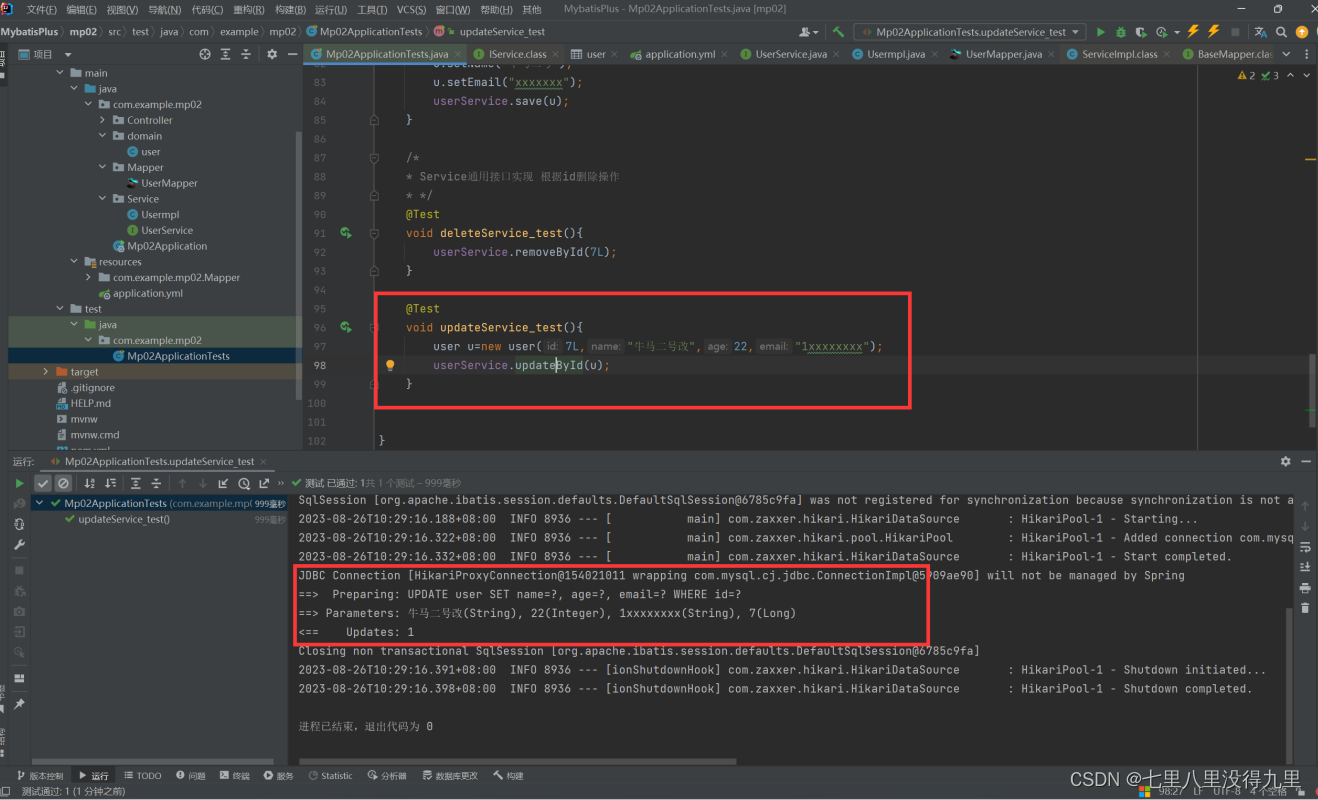
Task: Collapse the domain package in the project tree
Action: (103, 136)
